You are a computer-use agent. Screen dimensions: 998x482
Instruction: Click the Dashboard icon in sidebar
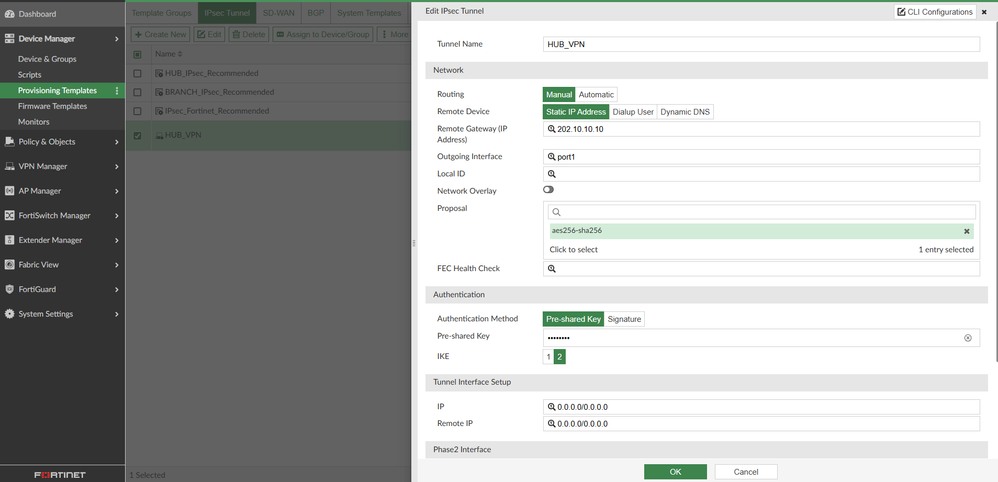click(x=10, y=14)
